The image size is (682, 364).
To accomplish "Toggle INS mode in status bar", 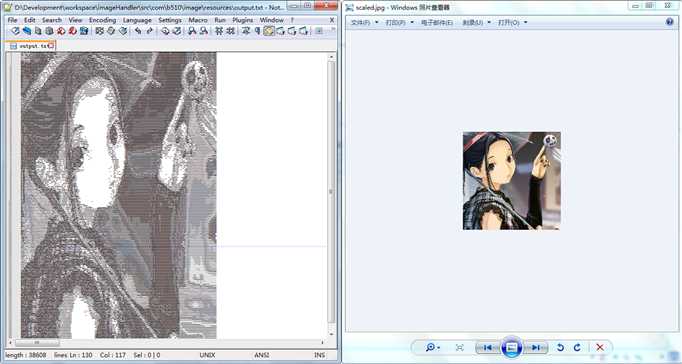I will pyautogui.click(x=319, y=355).
